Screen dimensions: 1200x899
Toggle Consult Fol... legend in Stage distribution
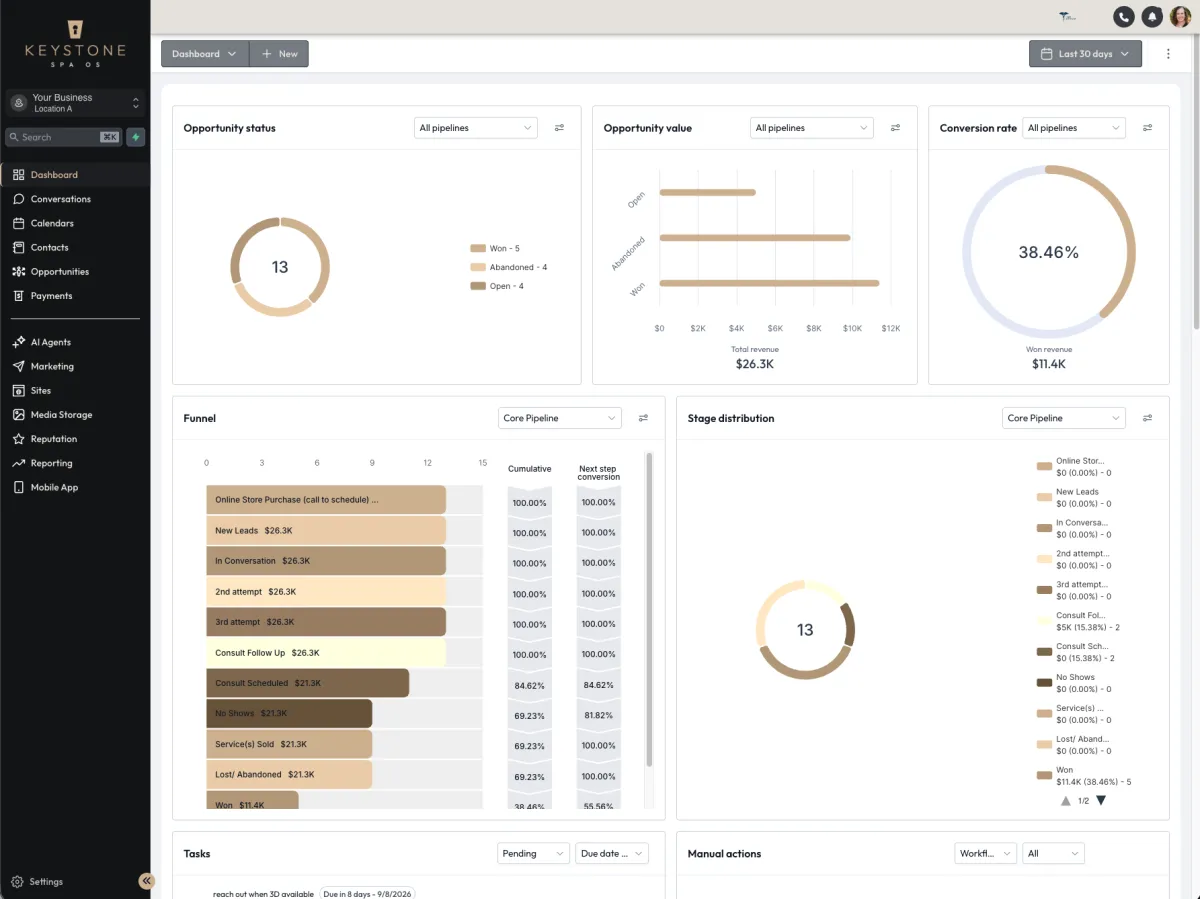point(1079,621)
